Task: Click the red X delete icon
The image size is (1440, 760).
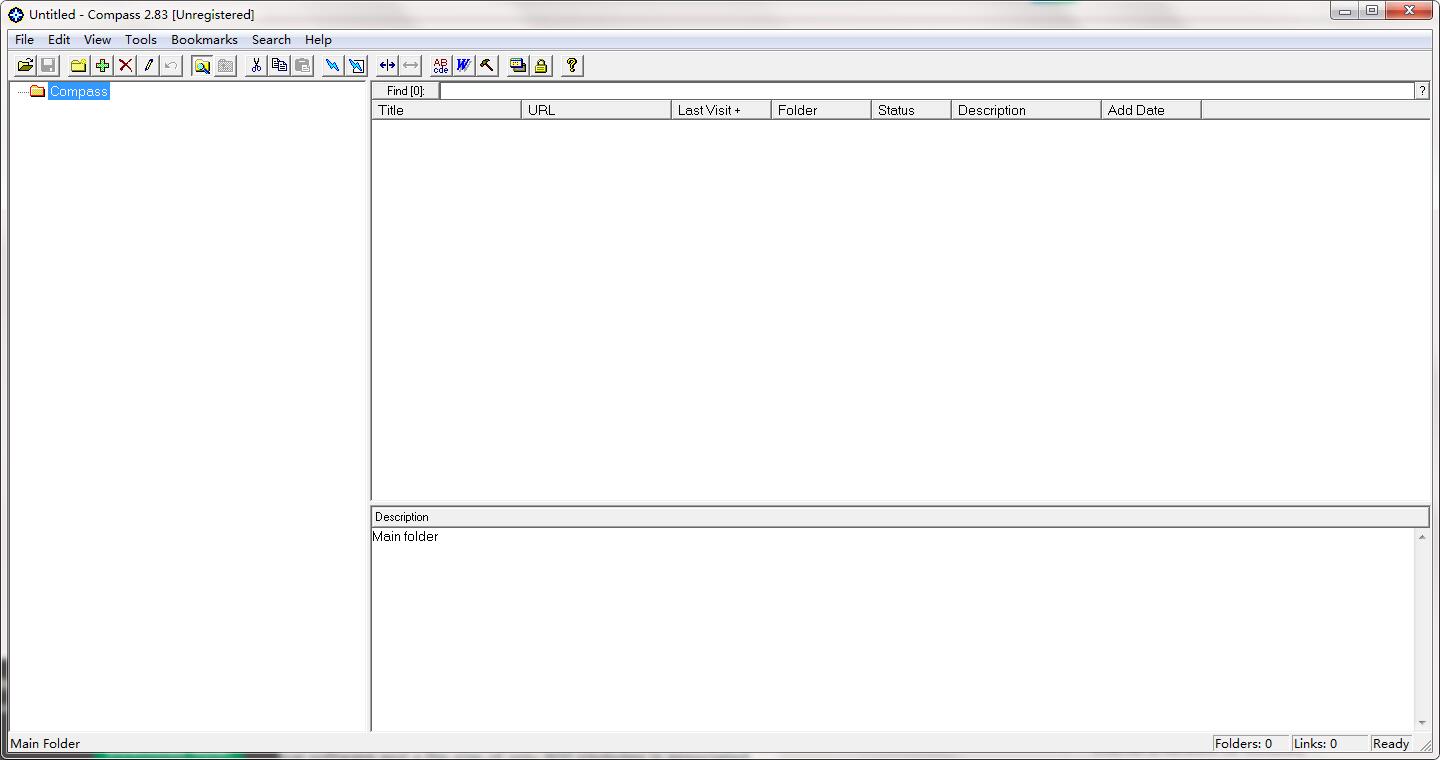Action: coord(125,66)
